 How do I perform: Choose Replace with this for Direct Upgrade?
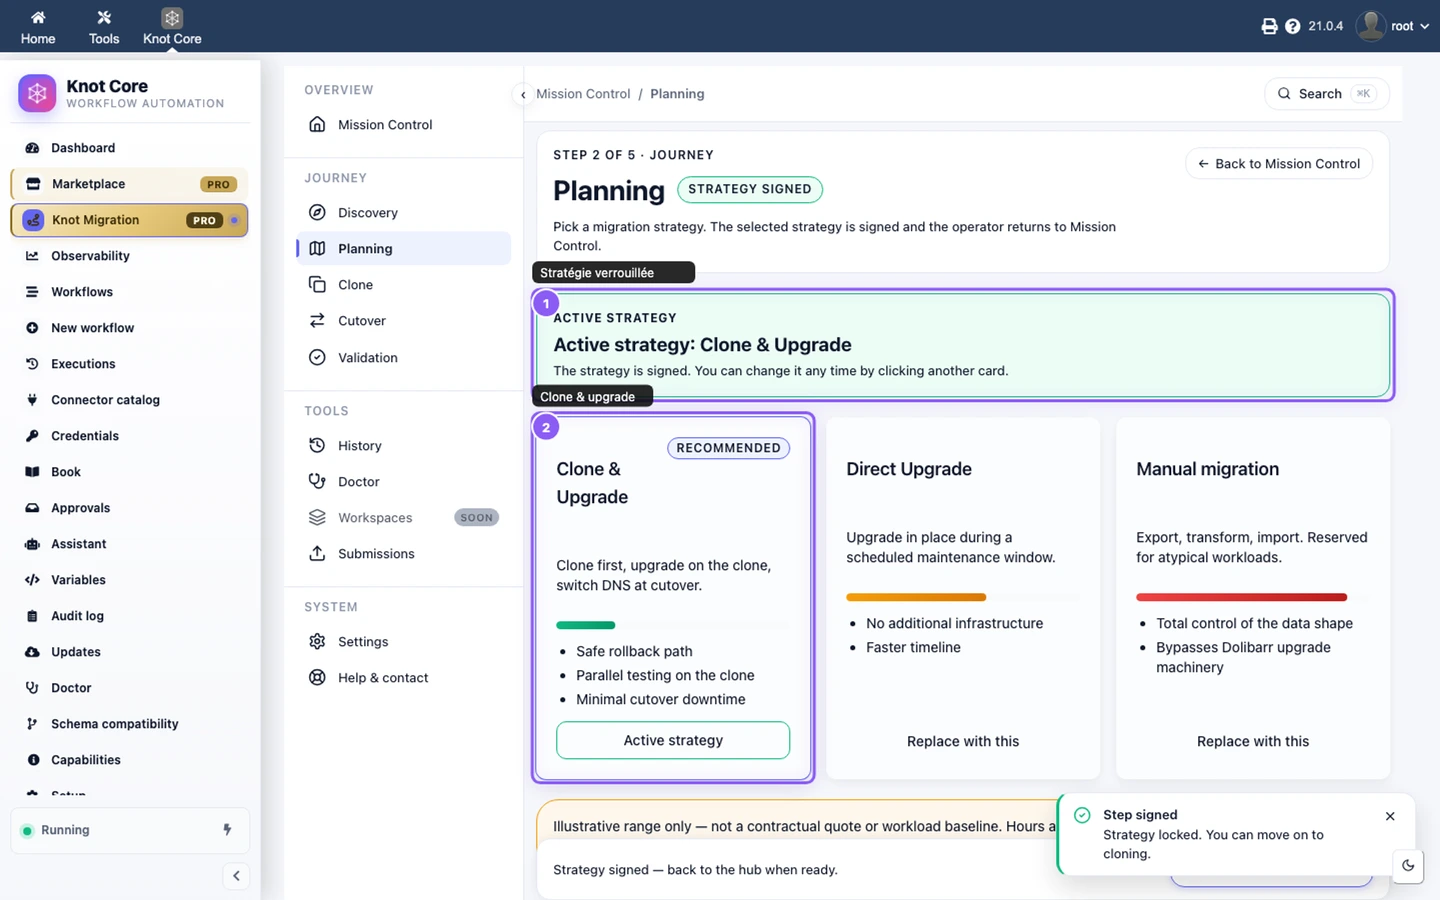963,741
